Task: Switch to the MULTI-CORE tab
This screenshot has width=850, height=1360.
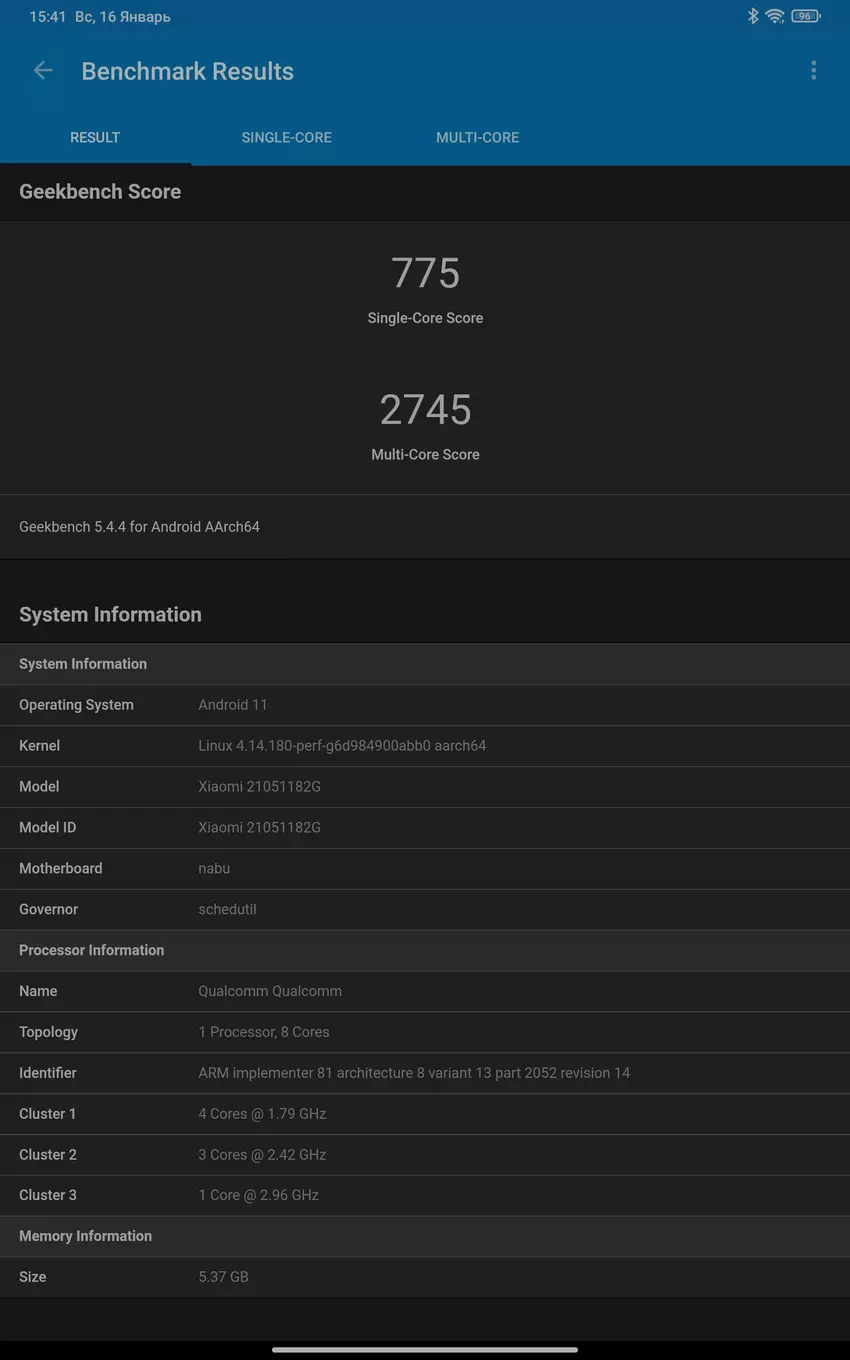Action: click(477, 138)
